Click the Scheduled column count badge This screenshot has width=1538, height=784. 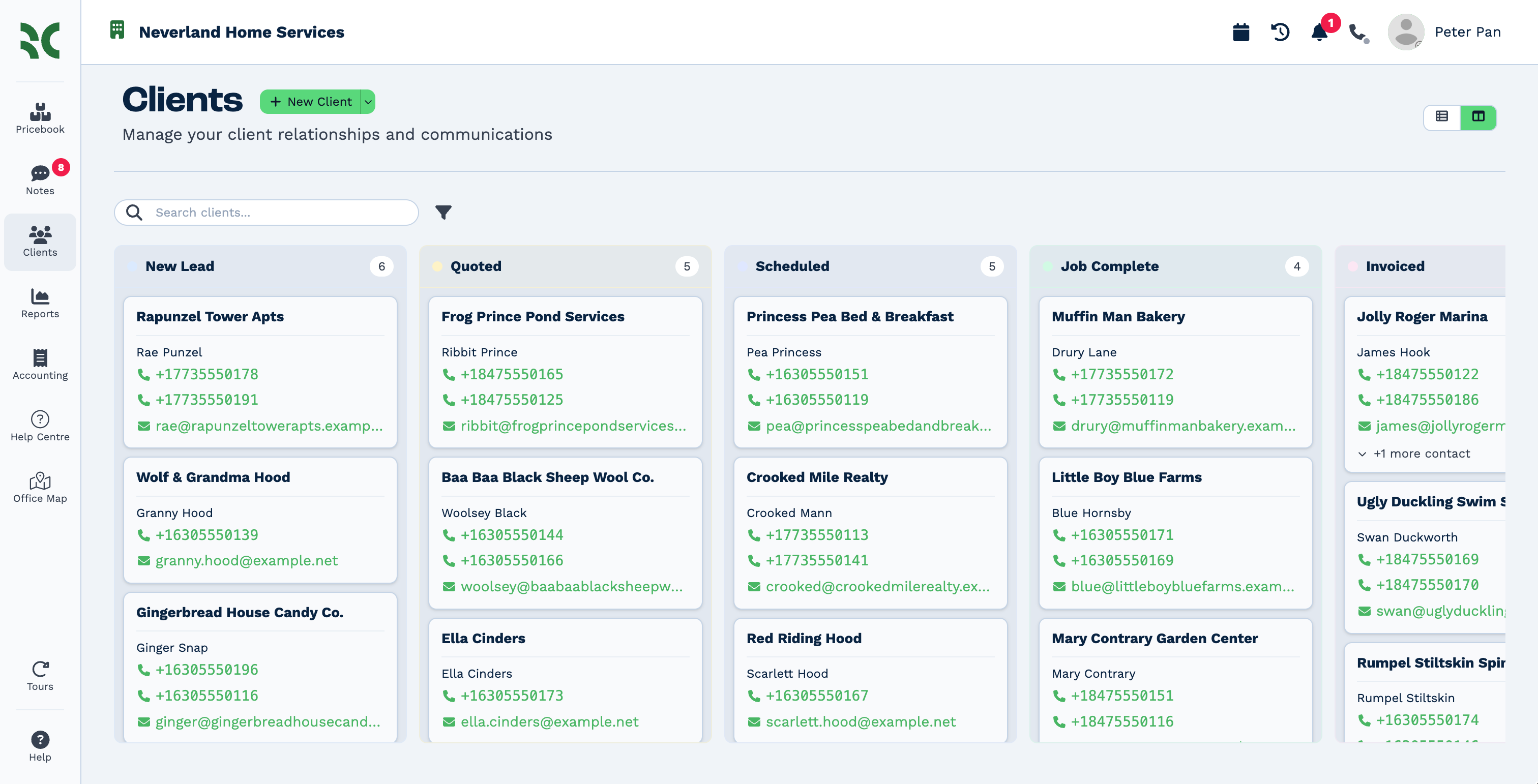pos(991,267)
